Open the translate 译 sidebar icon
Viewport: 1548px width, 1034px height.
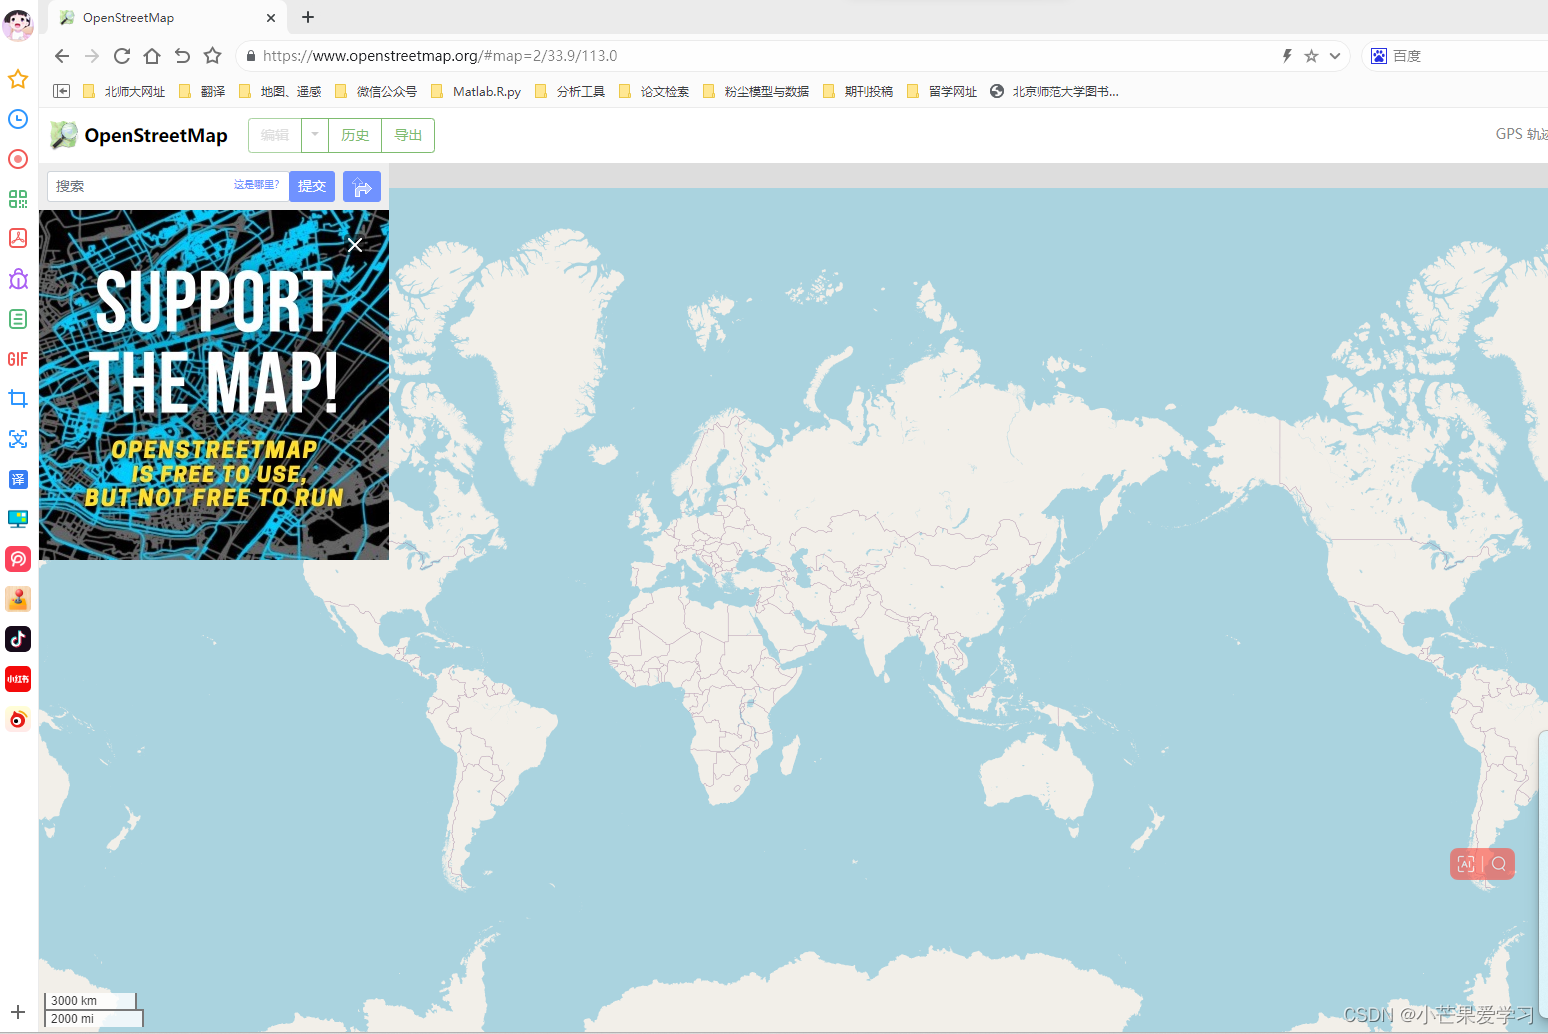(x=18, y=479)
